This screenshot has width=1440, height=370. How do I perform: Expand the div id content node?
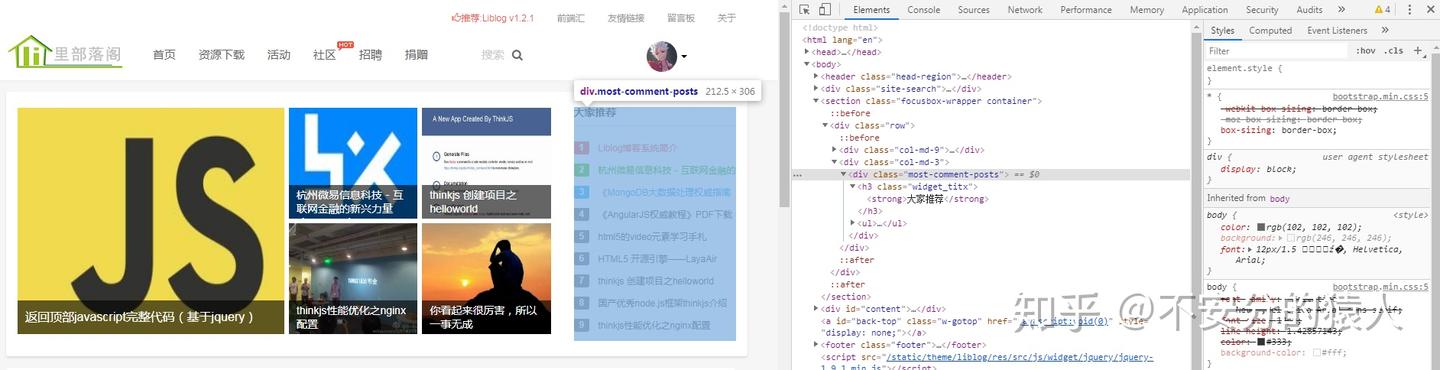[817, 309]
